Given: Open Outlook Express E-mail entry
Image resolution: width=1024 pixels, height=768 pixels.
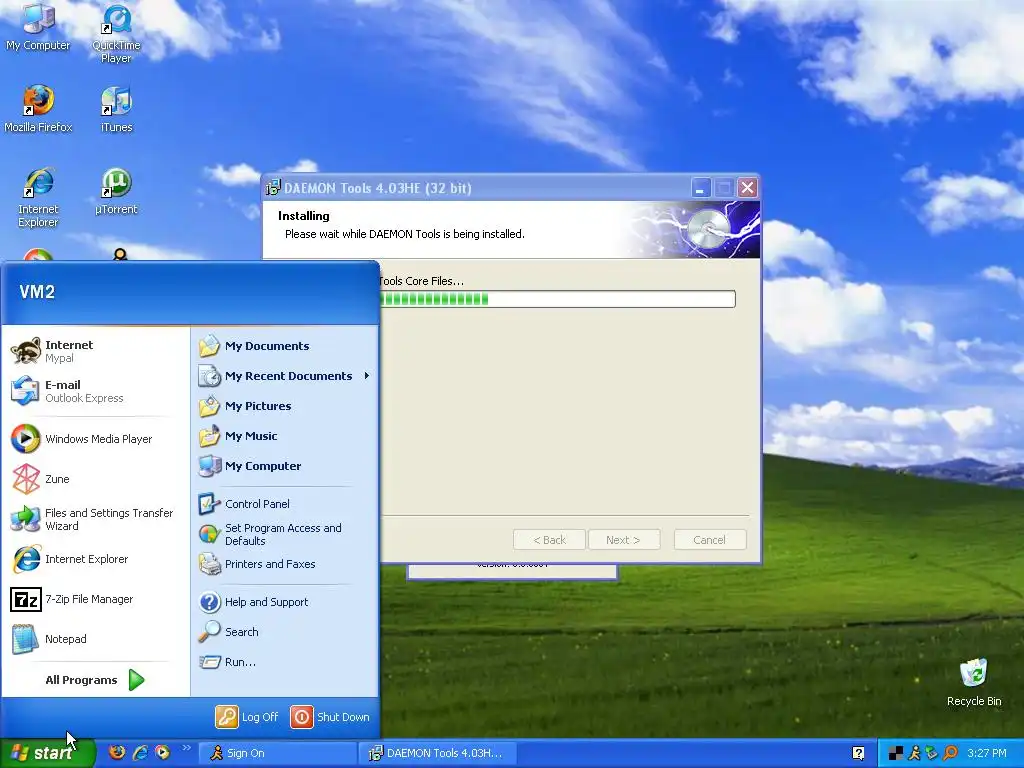Looking at the screenshot, I should 96,391.
